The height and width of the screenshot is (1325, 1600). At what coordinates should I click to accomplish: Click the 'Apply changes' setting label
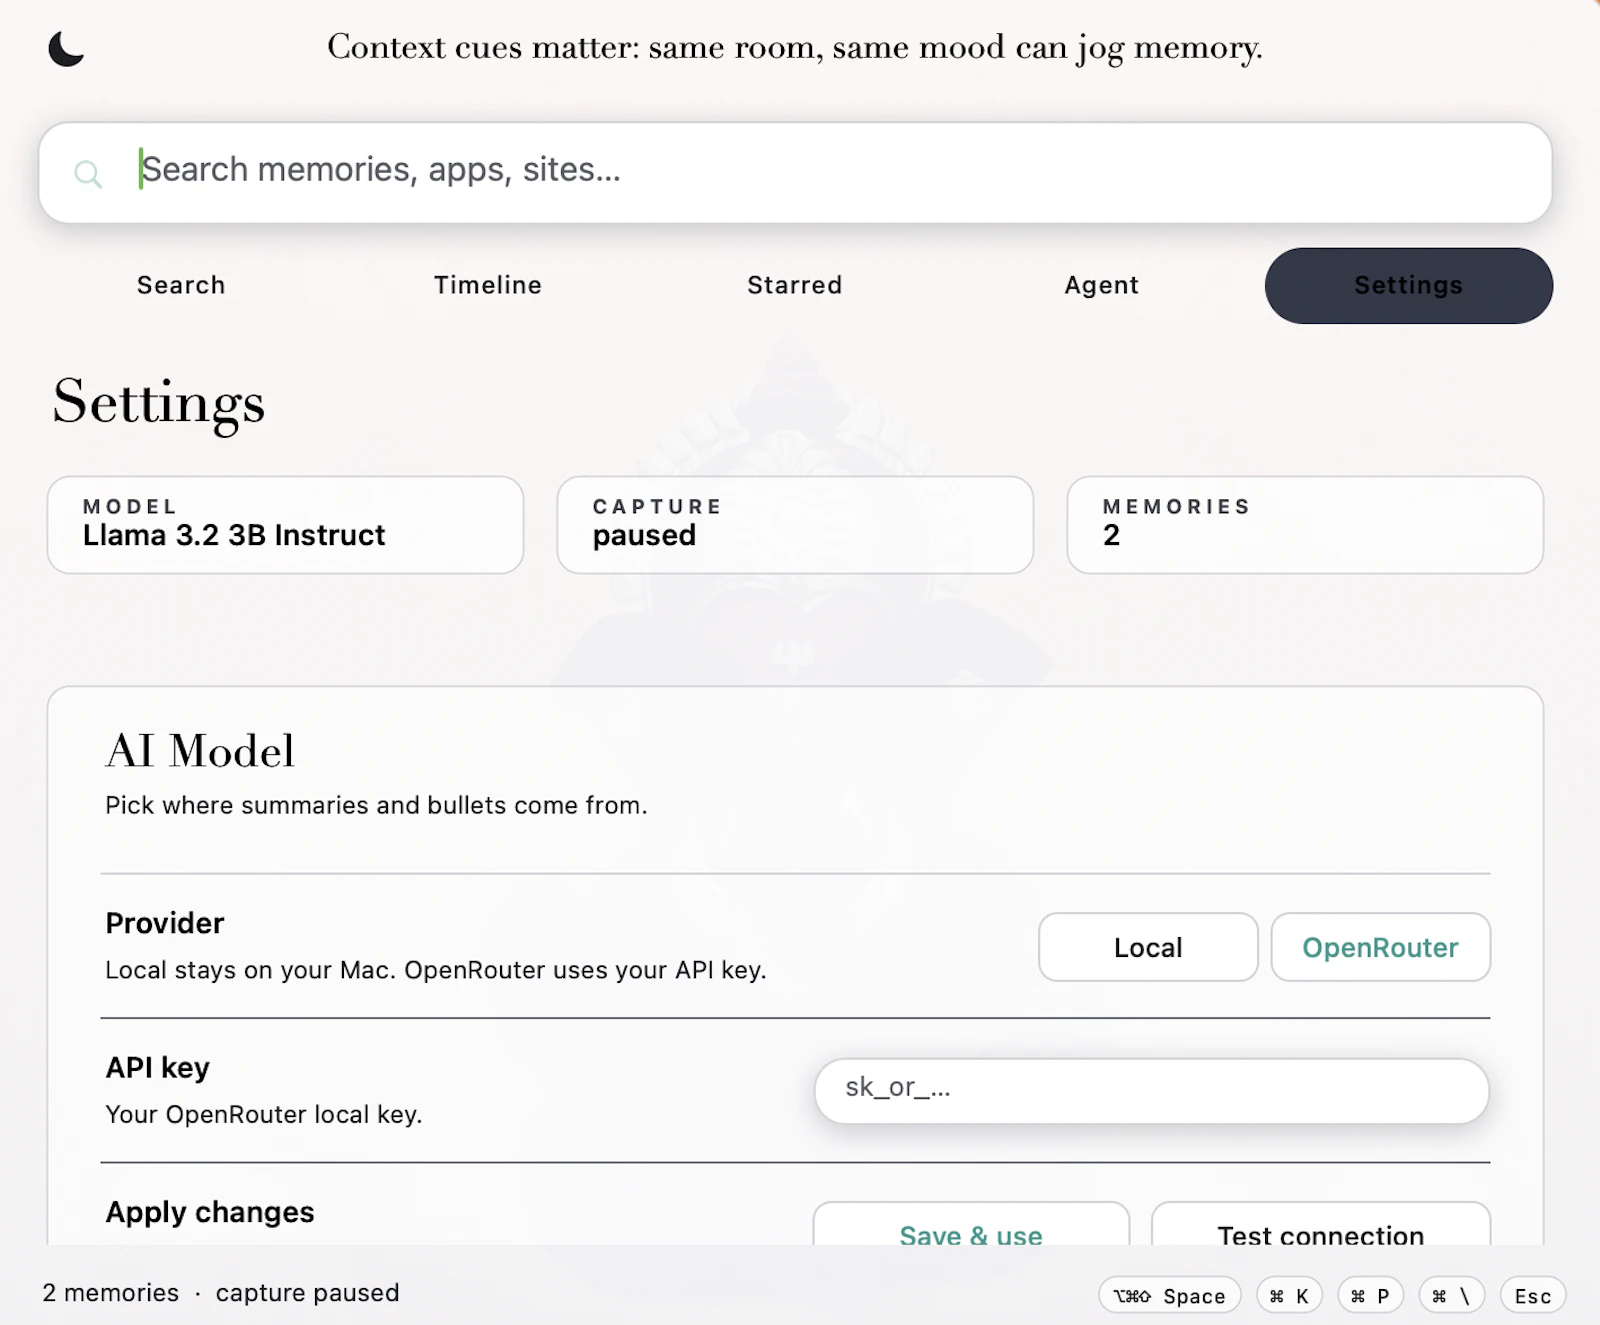210,1212
